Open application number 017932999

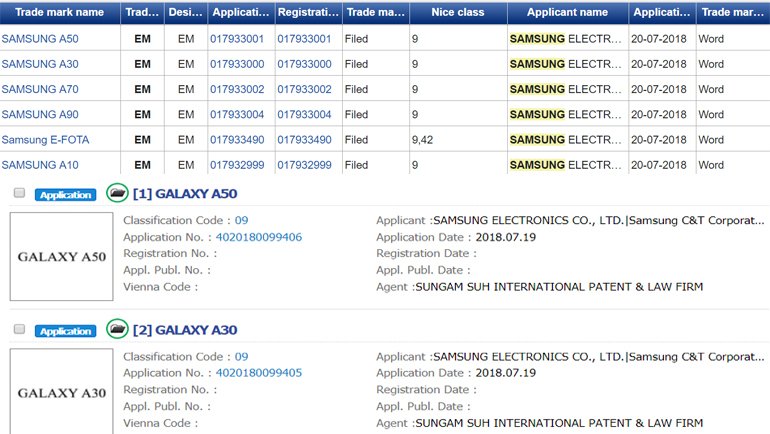point(237,165)
